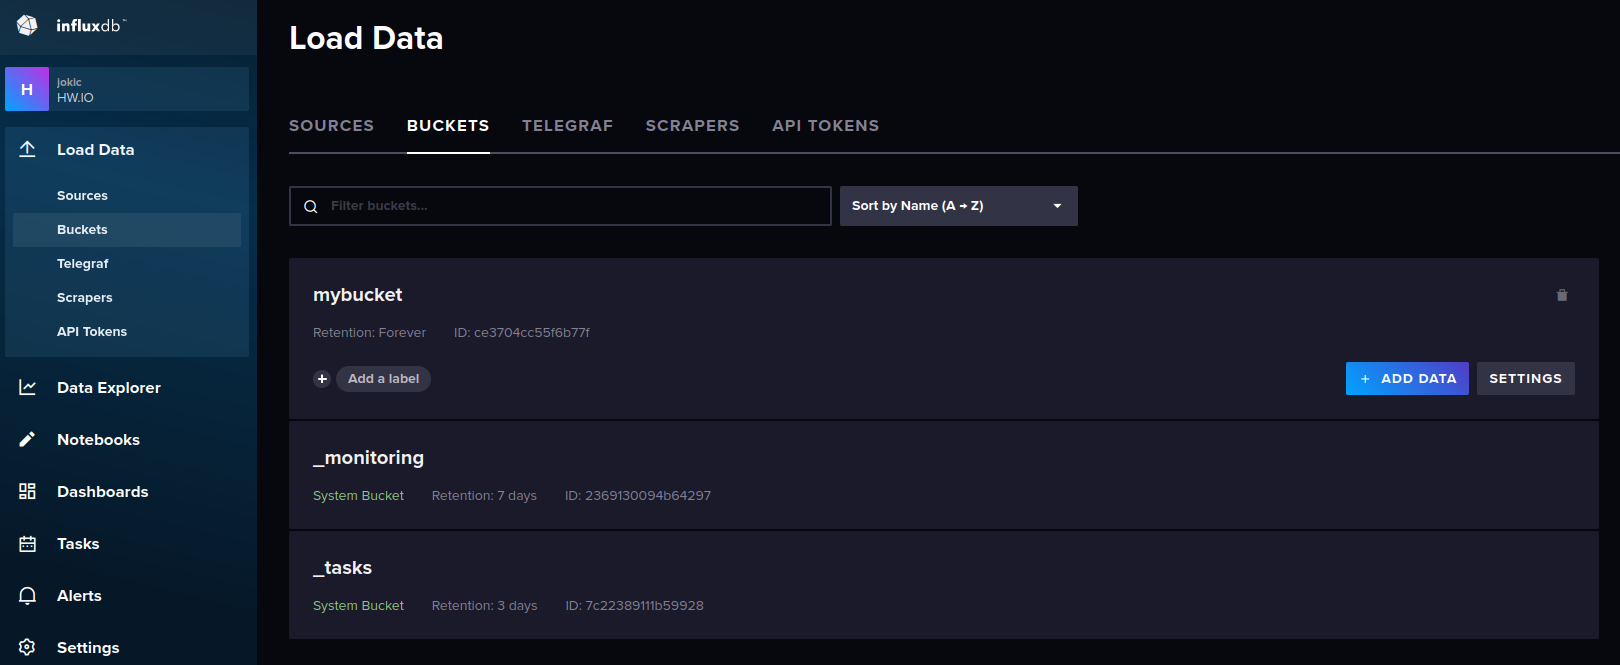Select the Buckets tab
This screenshot has height=665, width=1620.
pos(448,125)
